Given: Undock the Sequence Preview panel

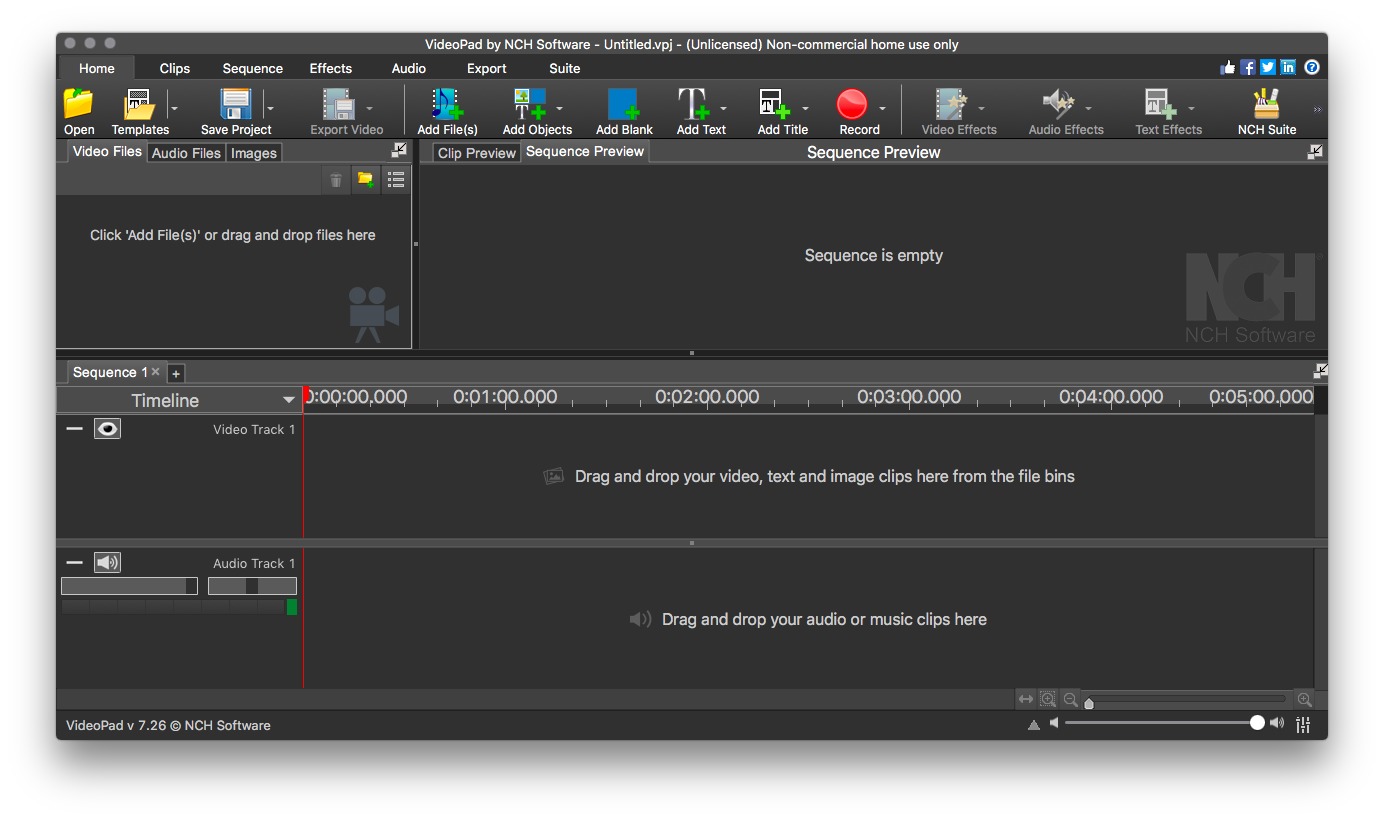Looking at the screenshot, I should [1315, 152].
